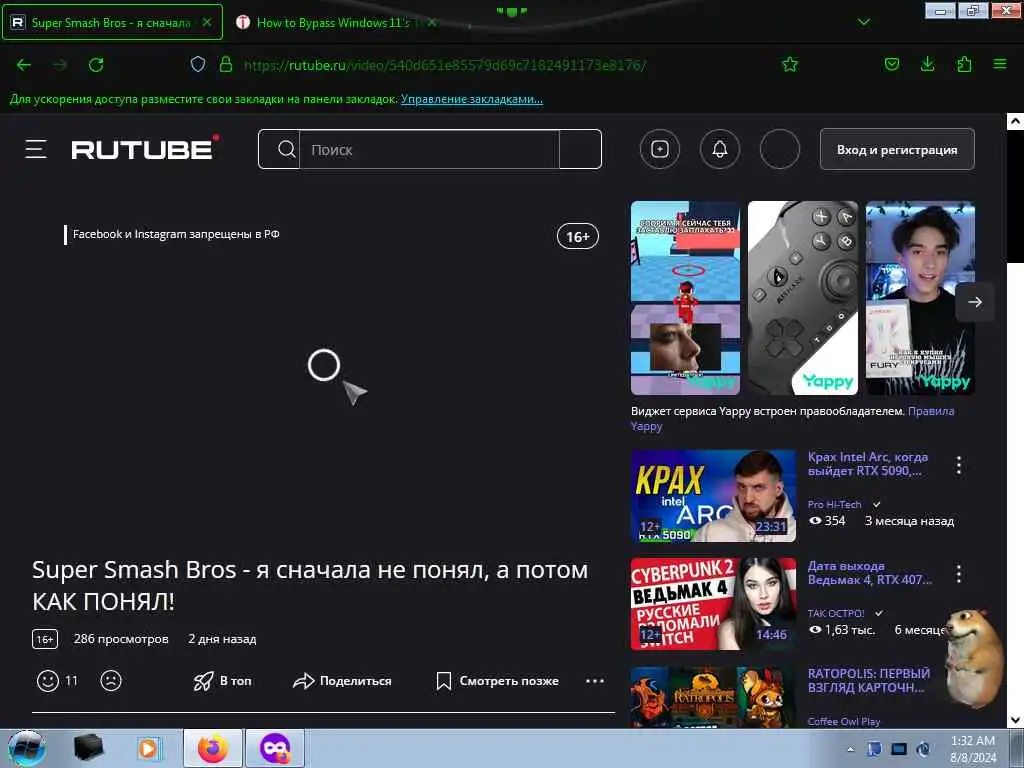This screenshot has width=1024, height=768.
Task: Open the Управление закладками link
Action: click(472, 99)
